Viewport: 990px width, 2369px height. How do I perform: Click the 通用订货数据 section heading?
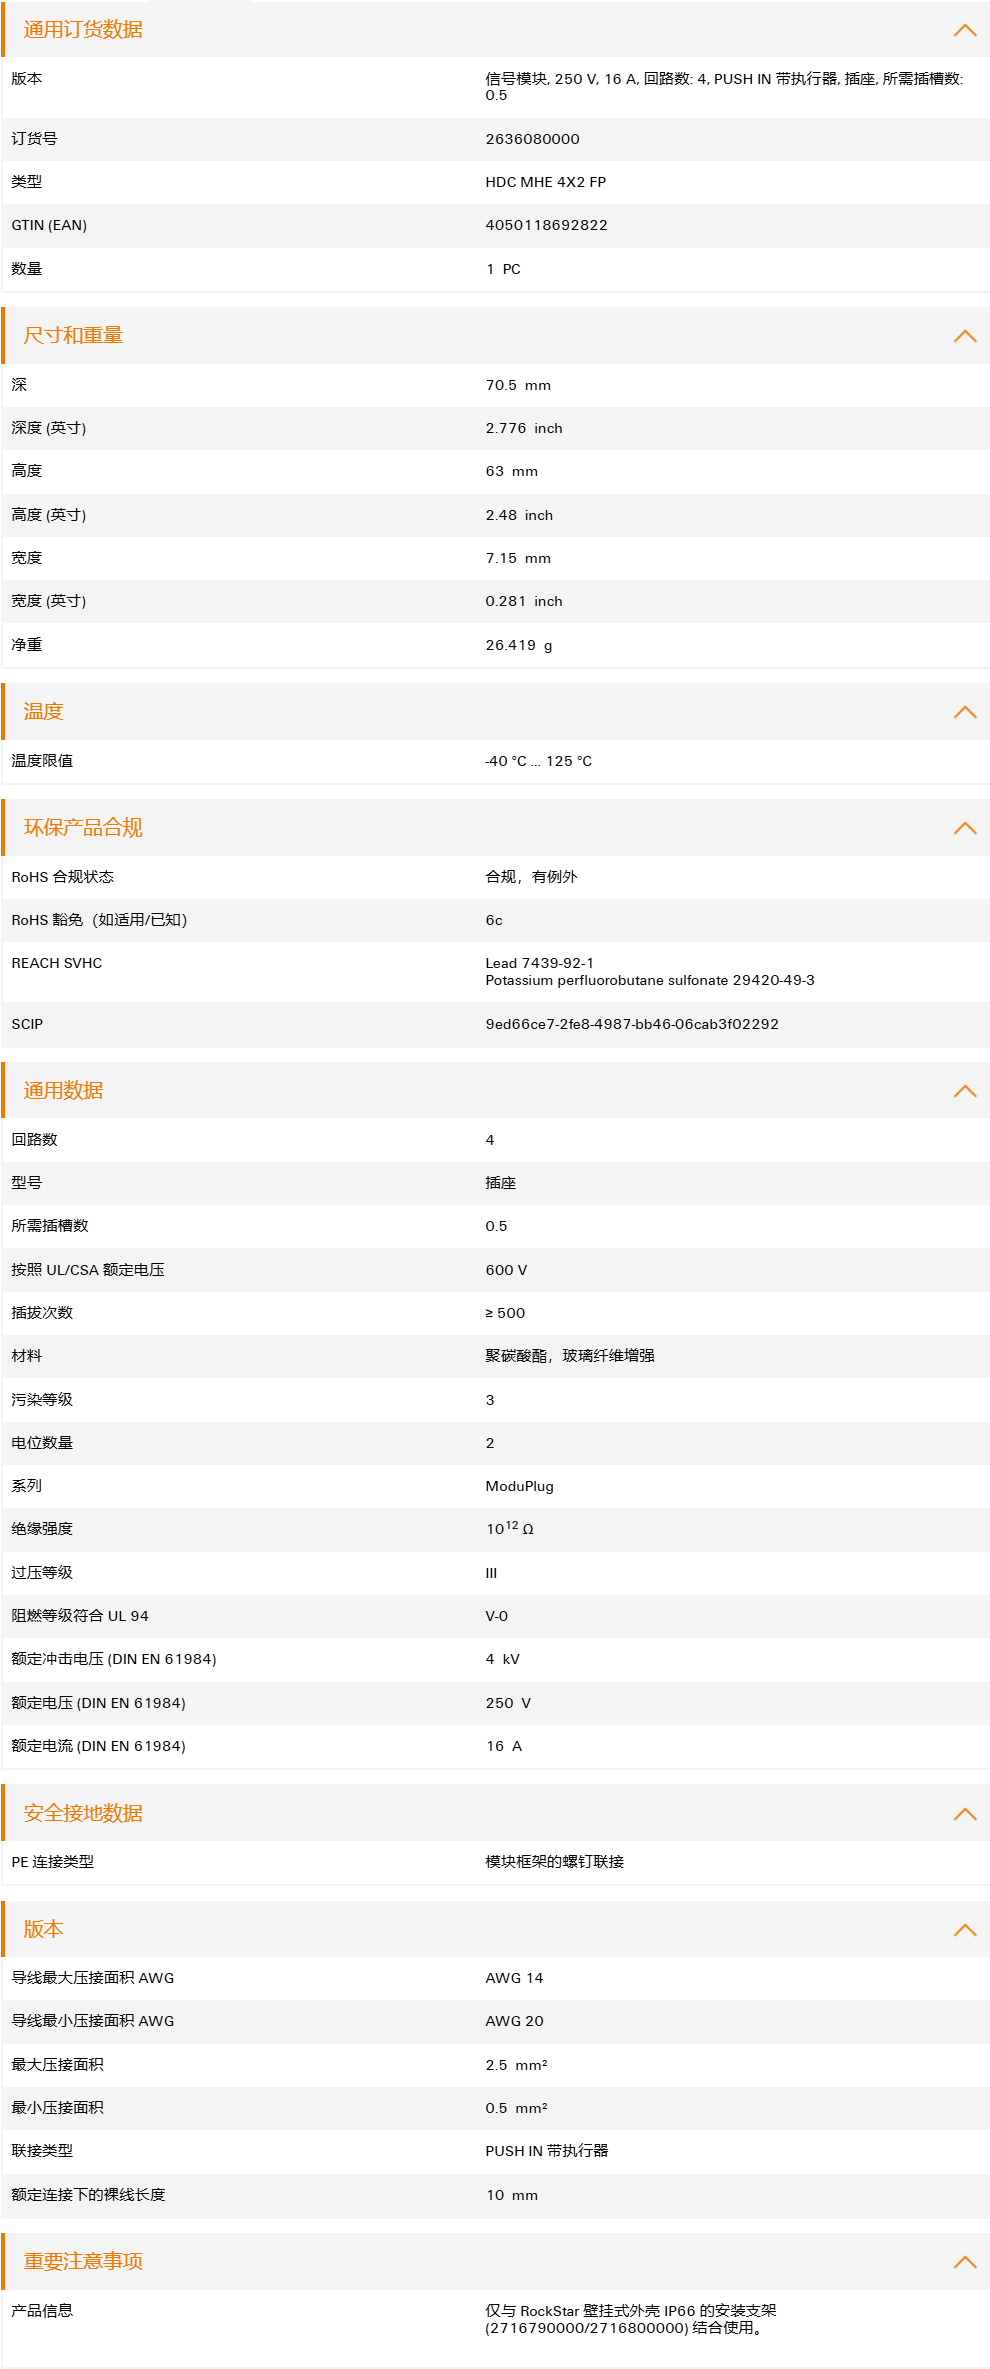pyautogui.click(x=83, y=30)
